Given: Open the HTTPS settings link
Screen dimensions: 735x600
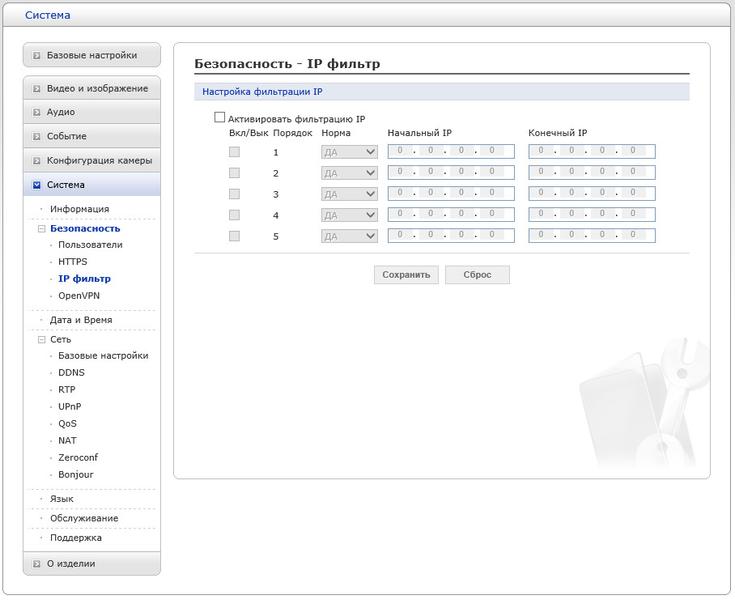Looking at the screenshot, I should [73, 262].
